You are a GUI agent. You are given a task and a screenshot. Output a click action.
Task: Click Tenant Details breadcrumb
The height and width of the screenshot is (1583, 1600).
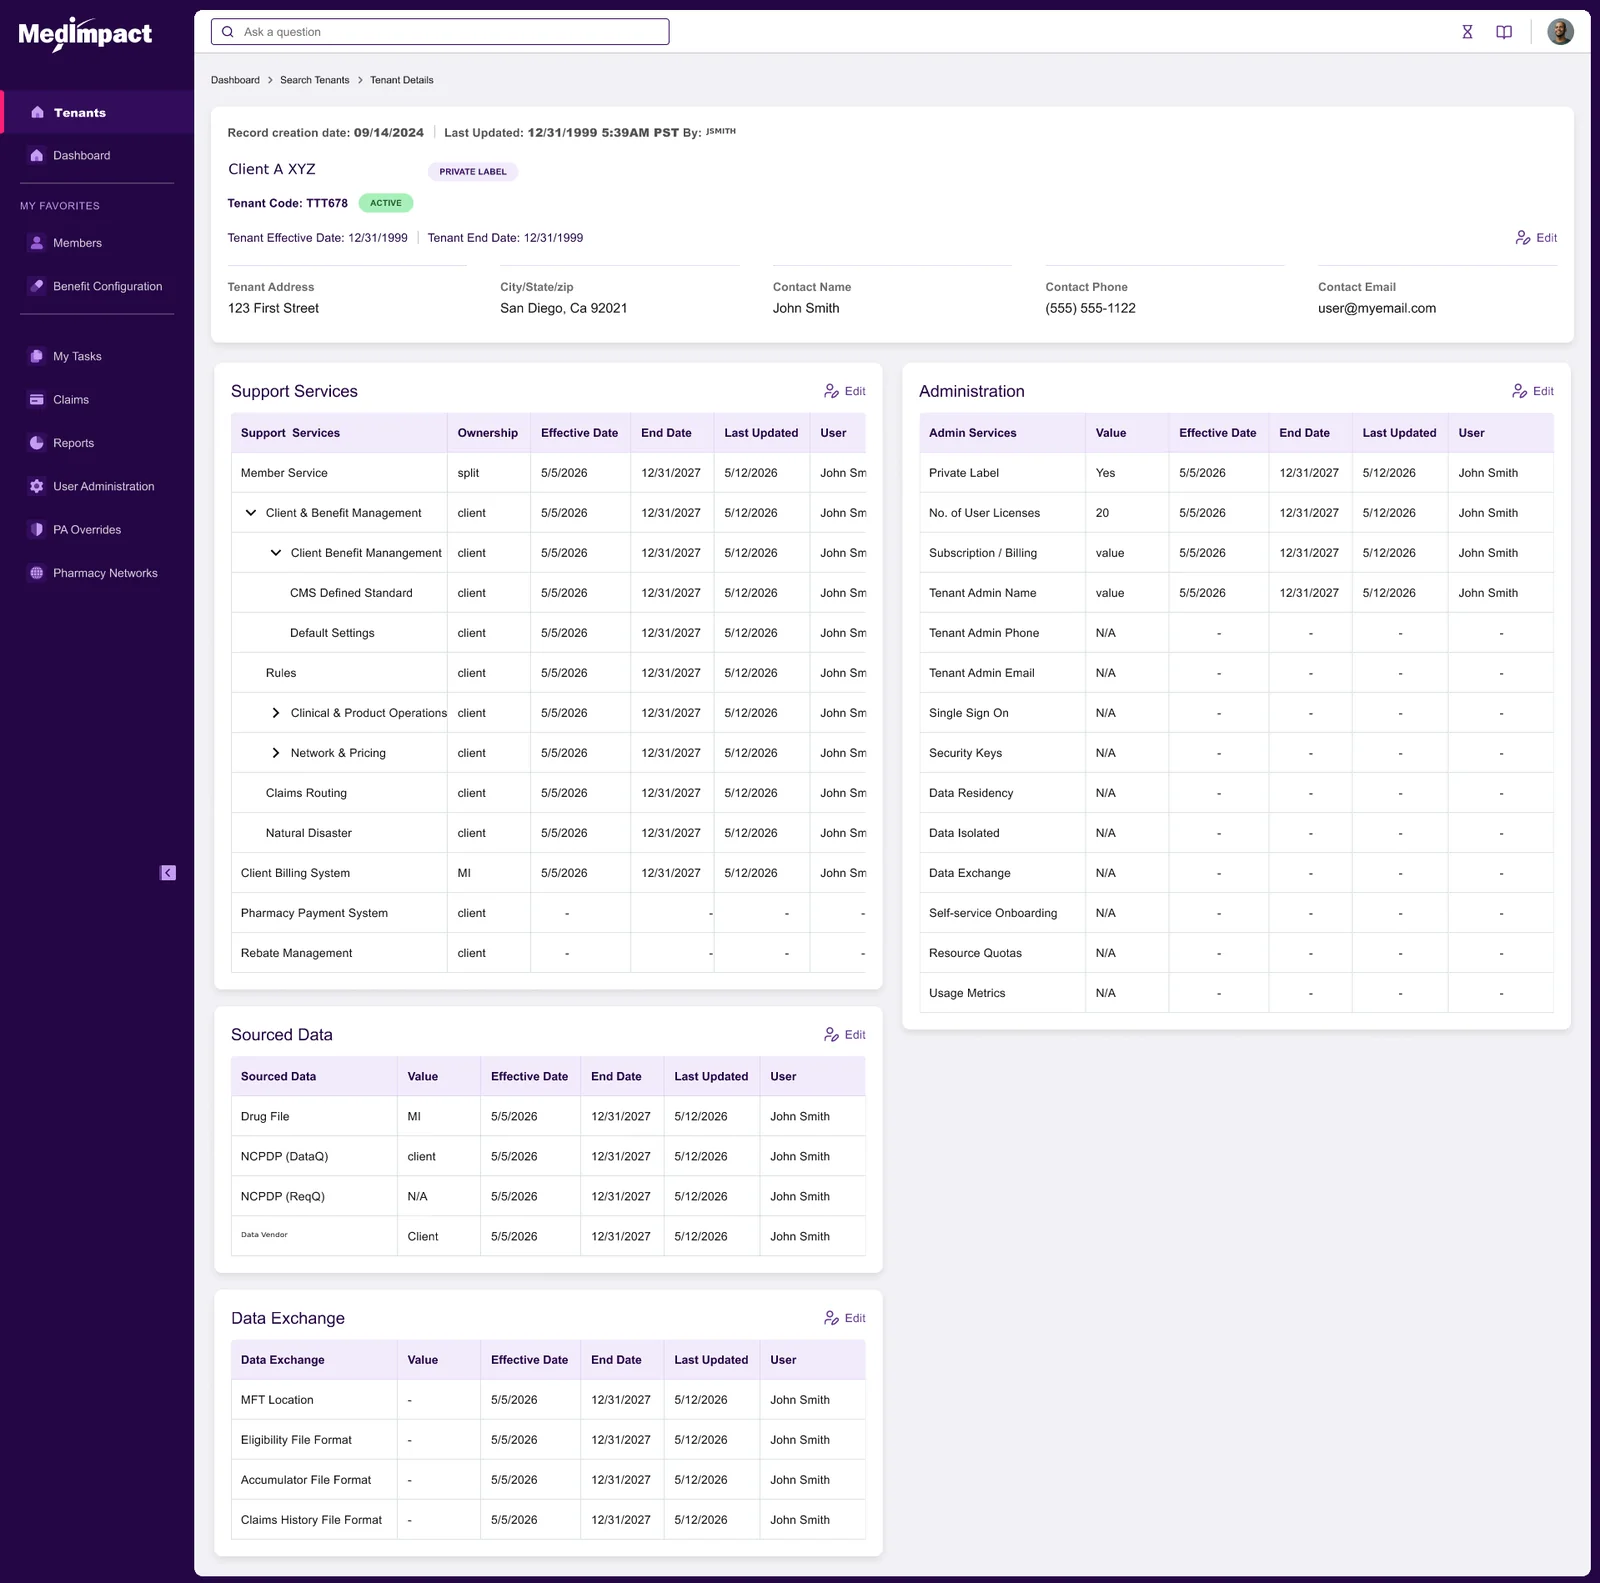tap(402, 80)
